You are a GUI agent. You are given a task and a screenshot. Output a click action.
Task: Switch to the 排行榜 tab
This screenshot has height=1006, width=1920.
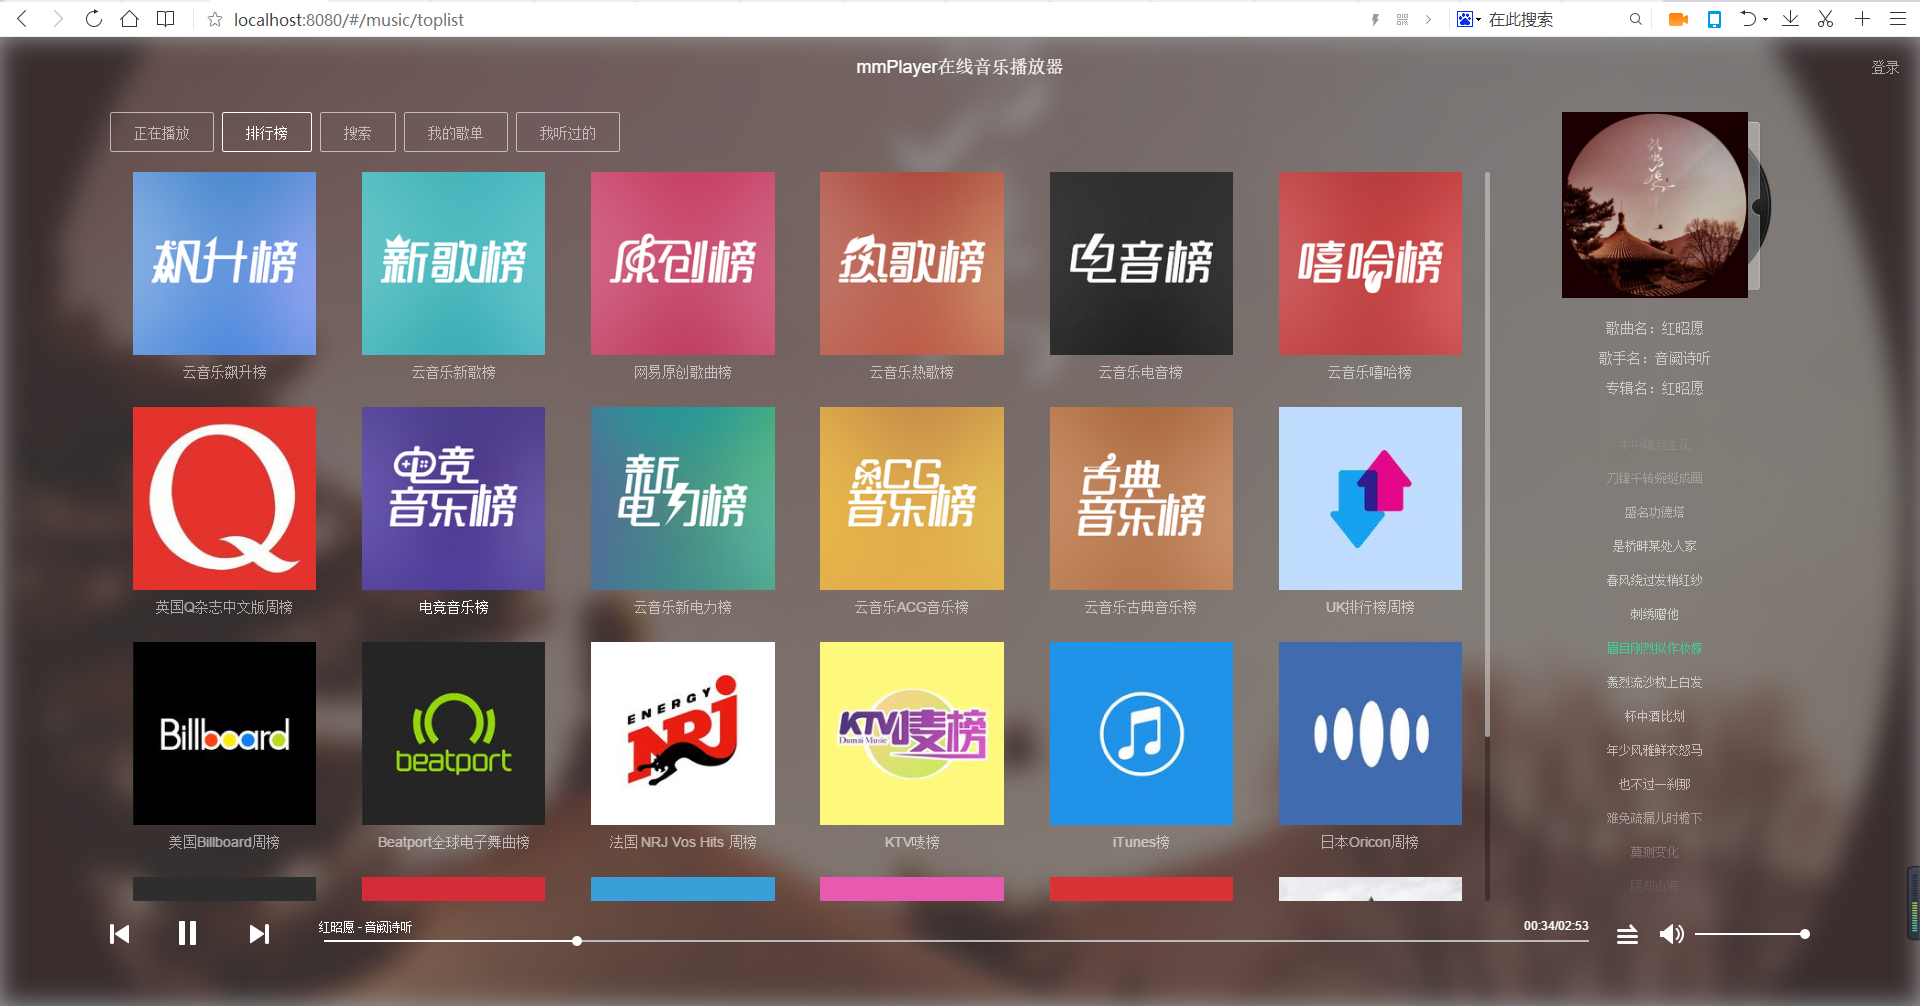pos(267,132)
